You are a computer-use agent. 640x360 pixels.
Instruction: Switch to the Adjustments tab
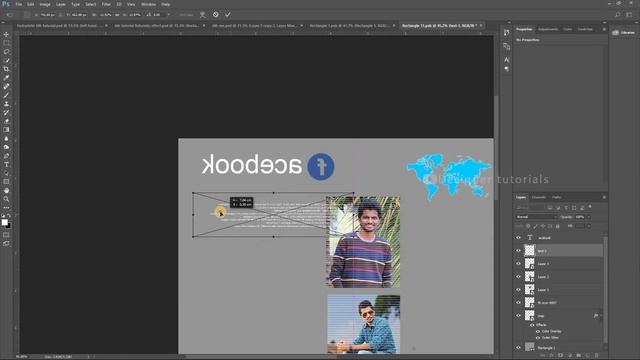pos(547,29)
